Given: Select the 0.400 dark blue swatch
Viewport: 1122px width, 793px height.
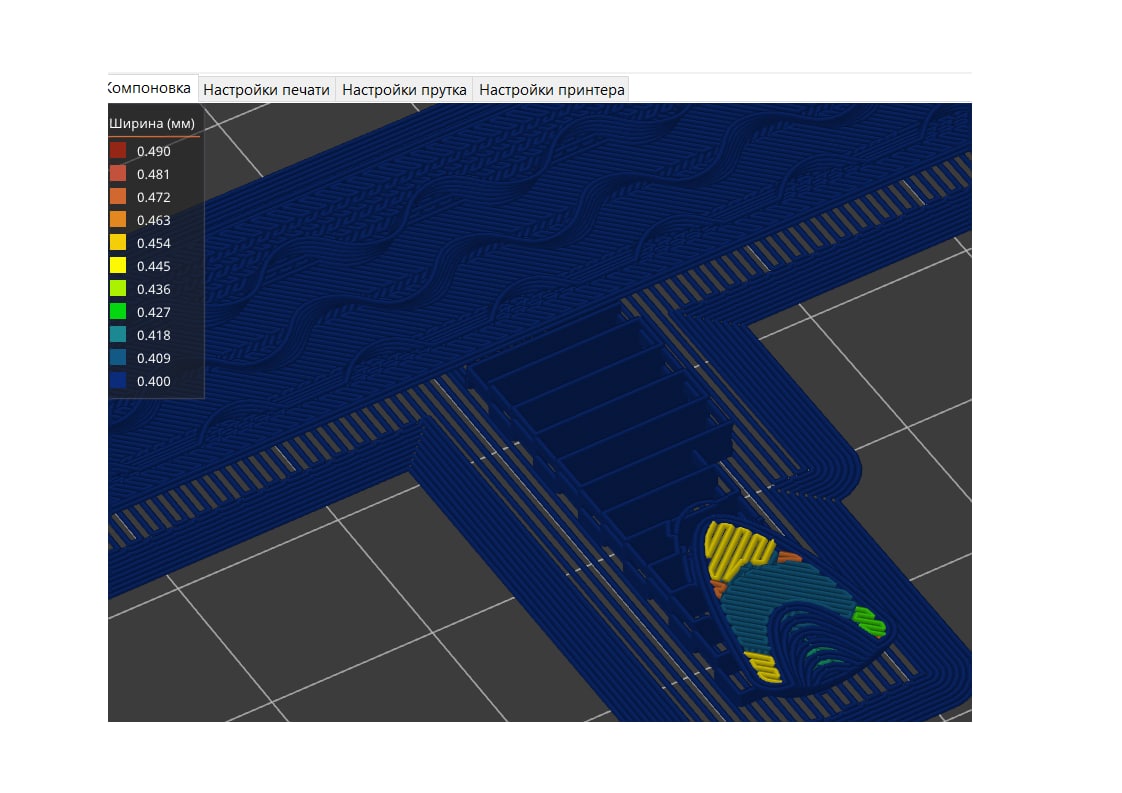Looking at the screenshot, I should (x=118, y=380).
